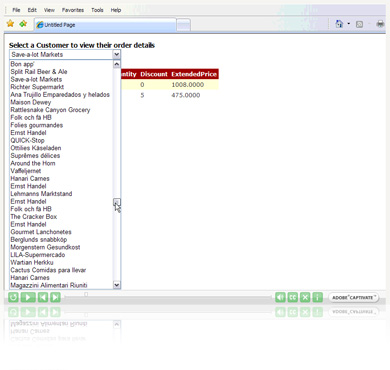The height and width of the screenshot is (370, 390).
Task: Click the browser Home icon
Action: pos(339,24)
